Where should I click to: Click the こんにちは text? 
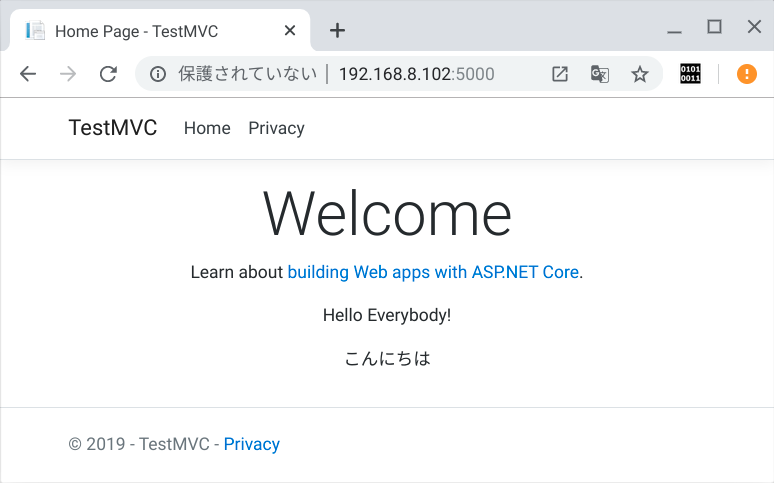(387, 359)
